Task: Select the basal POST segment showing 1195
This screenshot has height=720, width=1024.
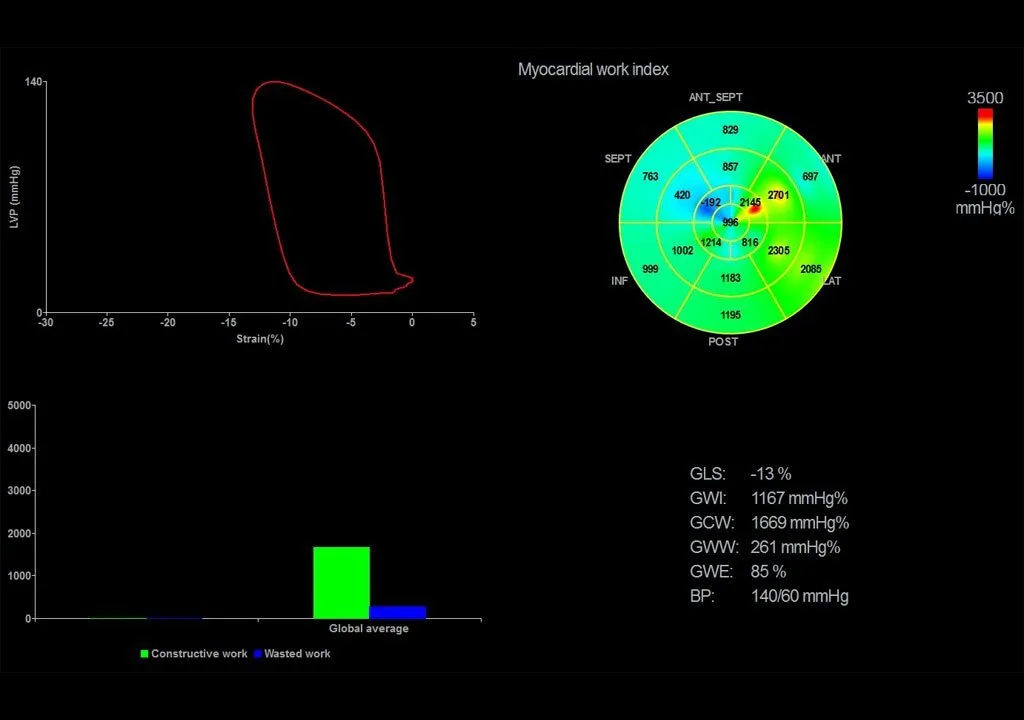Action: (730, 315)
